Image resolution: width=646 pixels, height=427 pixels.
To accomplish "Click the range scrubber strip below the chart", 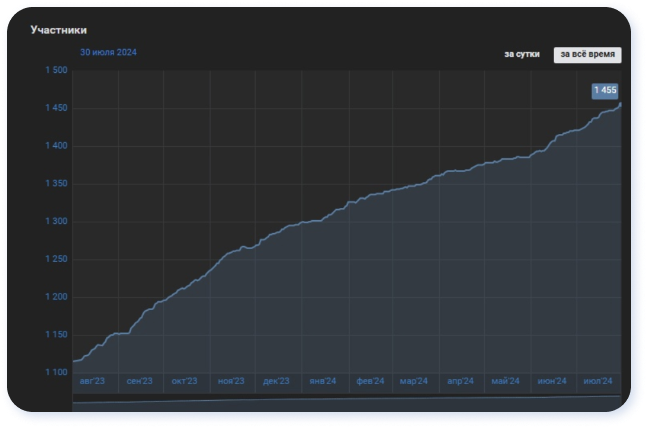I will point(346,401).
